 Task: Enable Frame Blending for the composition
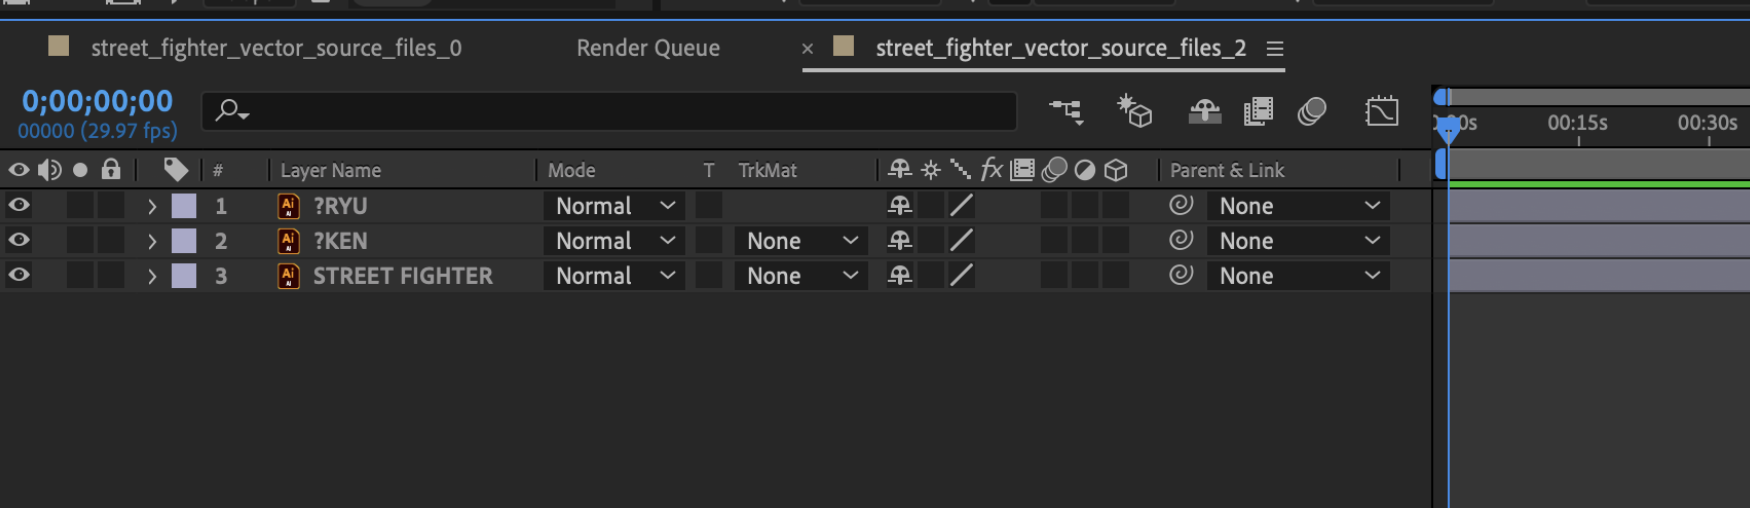pyautogui.click(x=1258, y=112)
